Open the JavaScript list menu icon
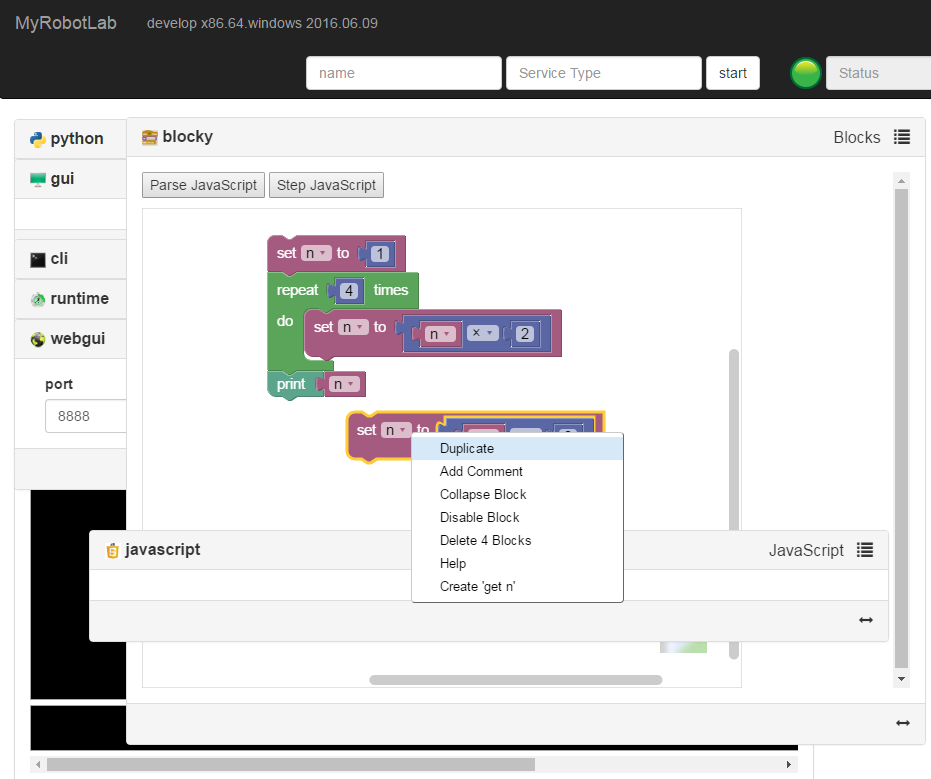The width and height of the screenshot is (931, 779). (864, 550)
